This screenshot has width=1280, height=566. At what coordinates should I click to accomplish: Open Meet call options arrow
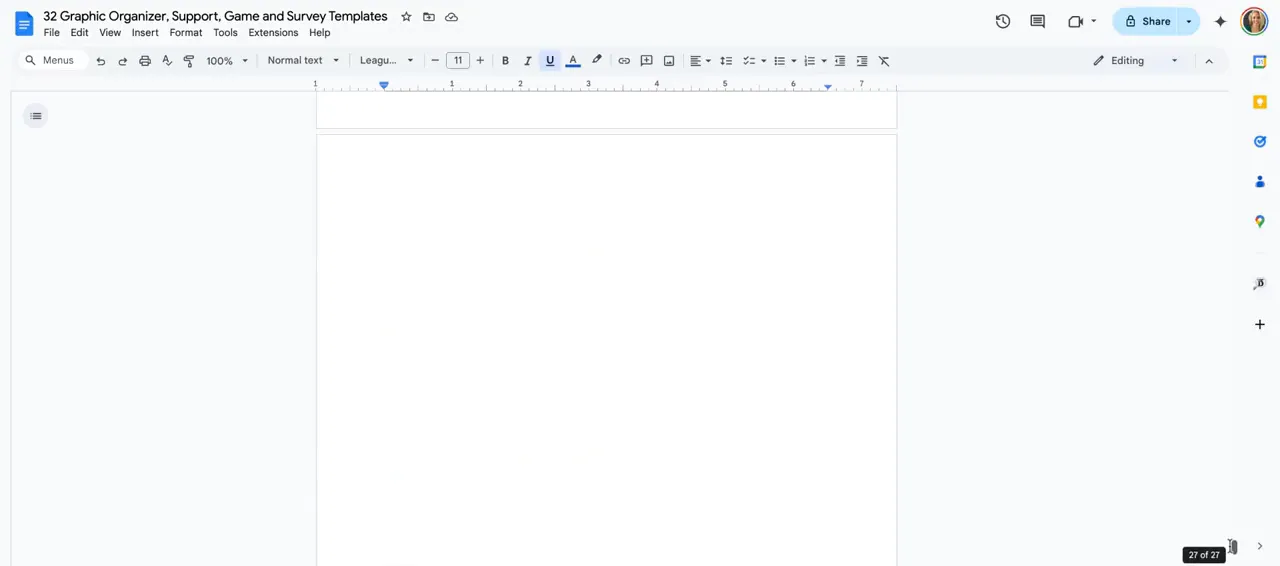(1094, 21)
